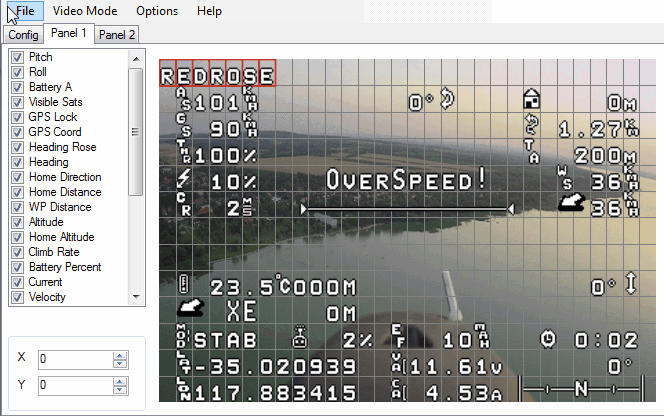This screenshot has height=416, width=664.
Task: Click the vertical up-down arrow icon
Action: [631, 283]
